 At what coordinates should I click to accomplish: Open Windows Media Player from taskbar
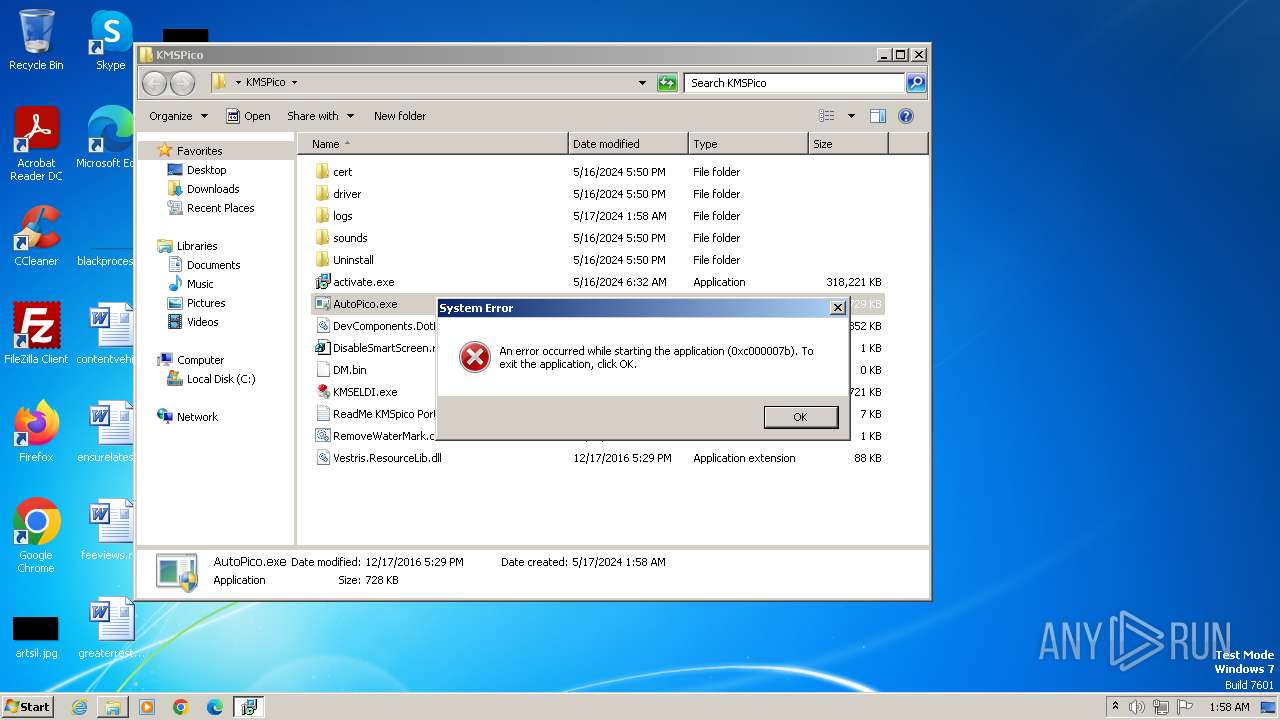point(147,707)
